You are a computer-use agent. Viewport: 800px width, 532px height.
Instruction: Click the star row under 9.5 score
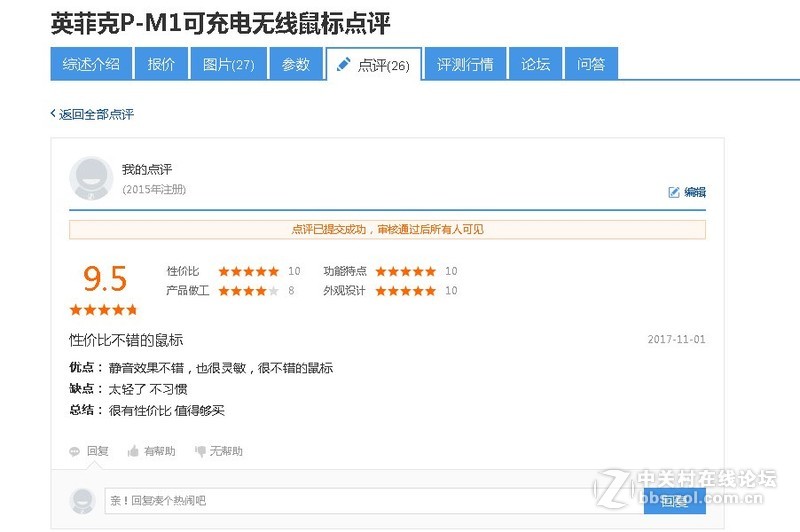tap(104, 310)
